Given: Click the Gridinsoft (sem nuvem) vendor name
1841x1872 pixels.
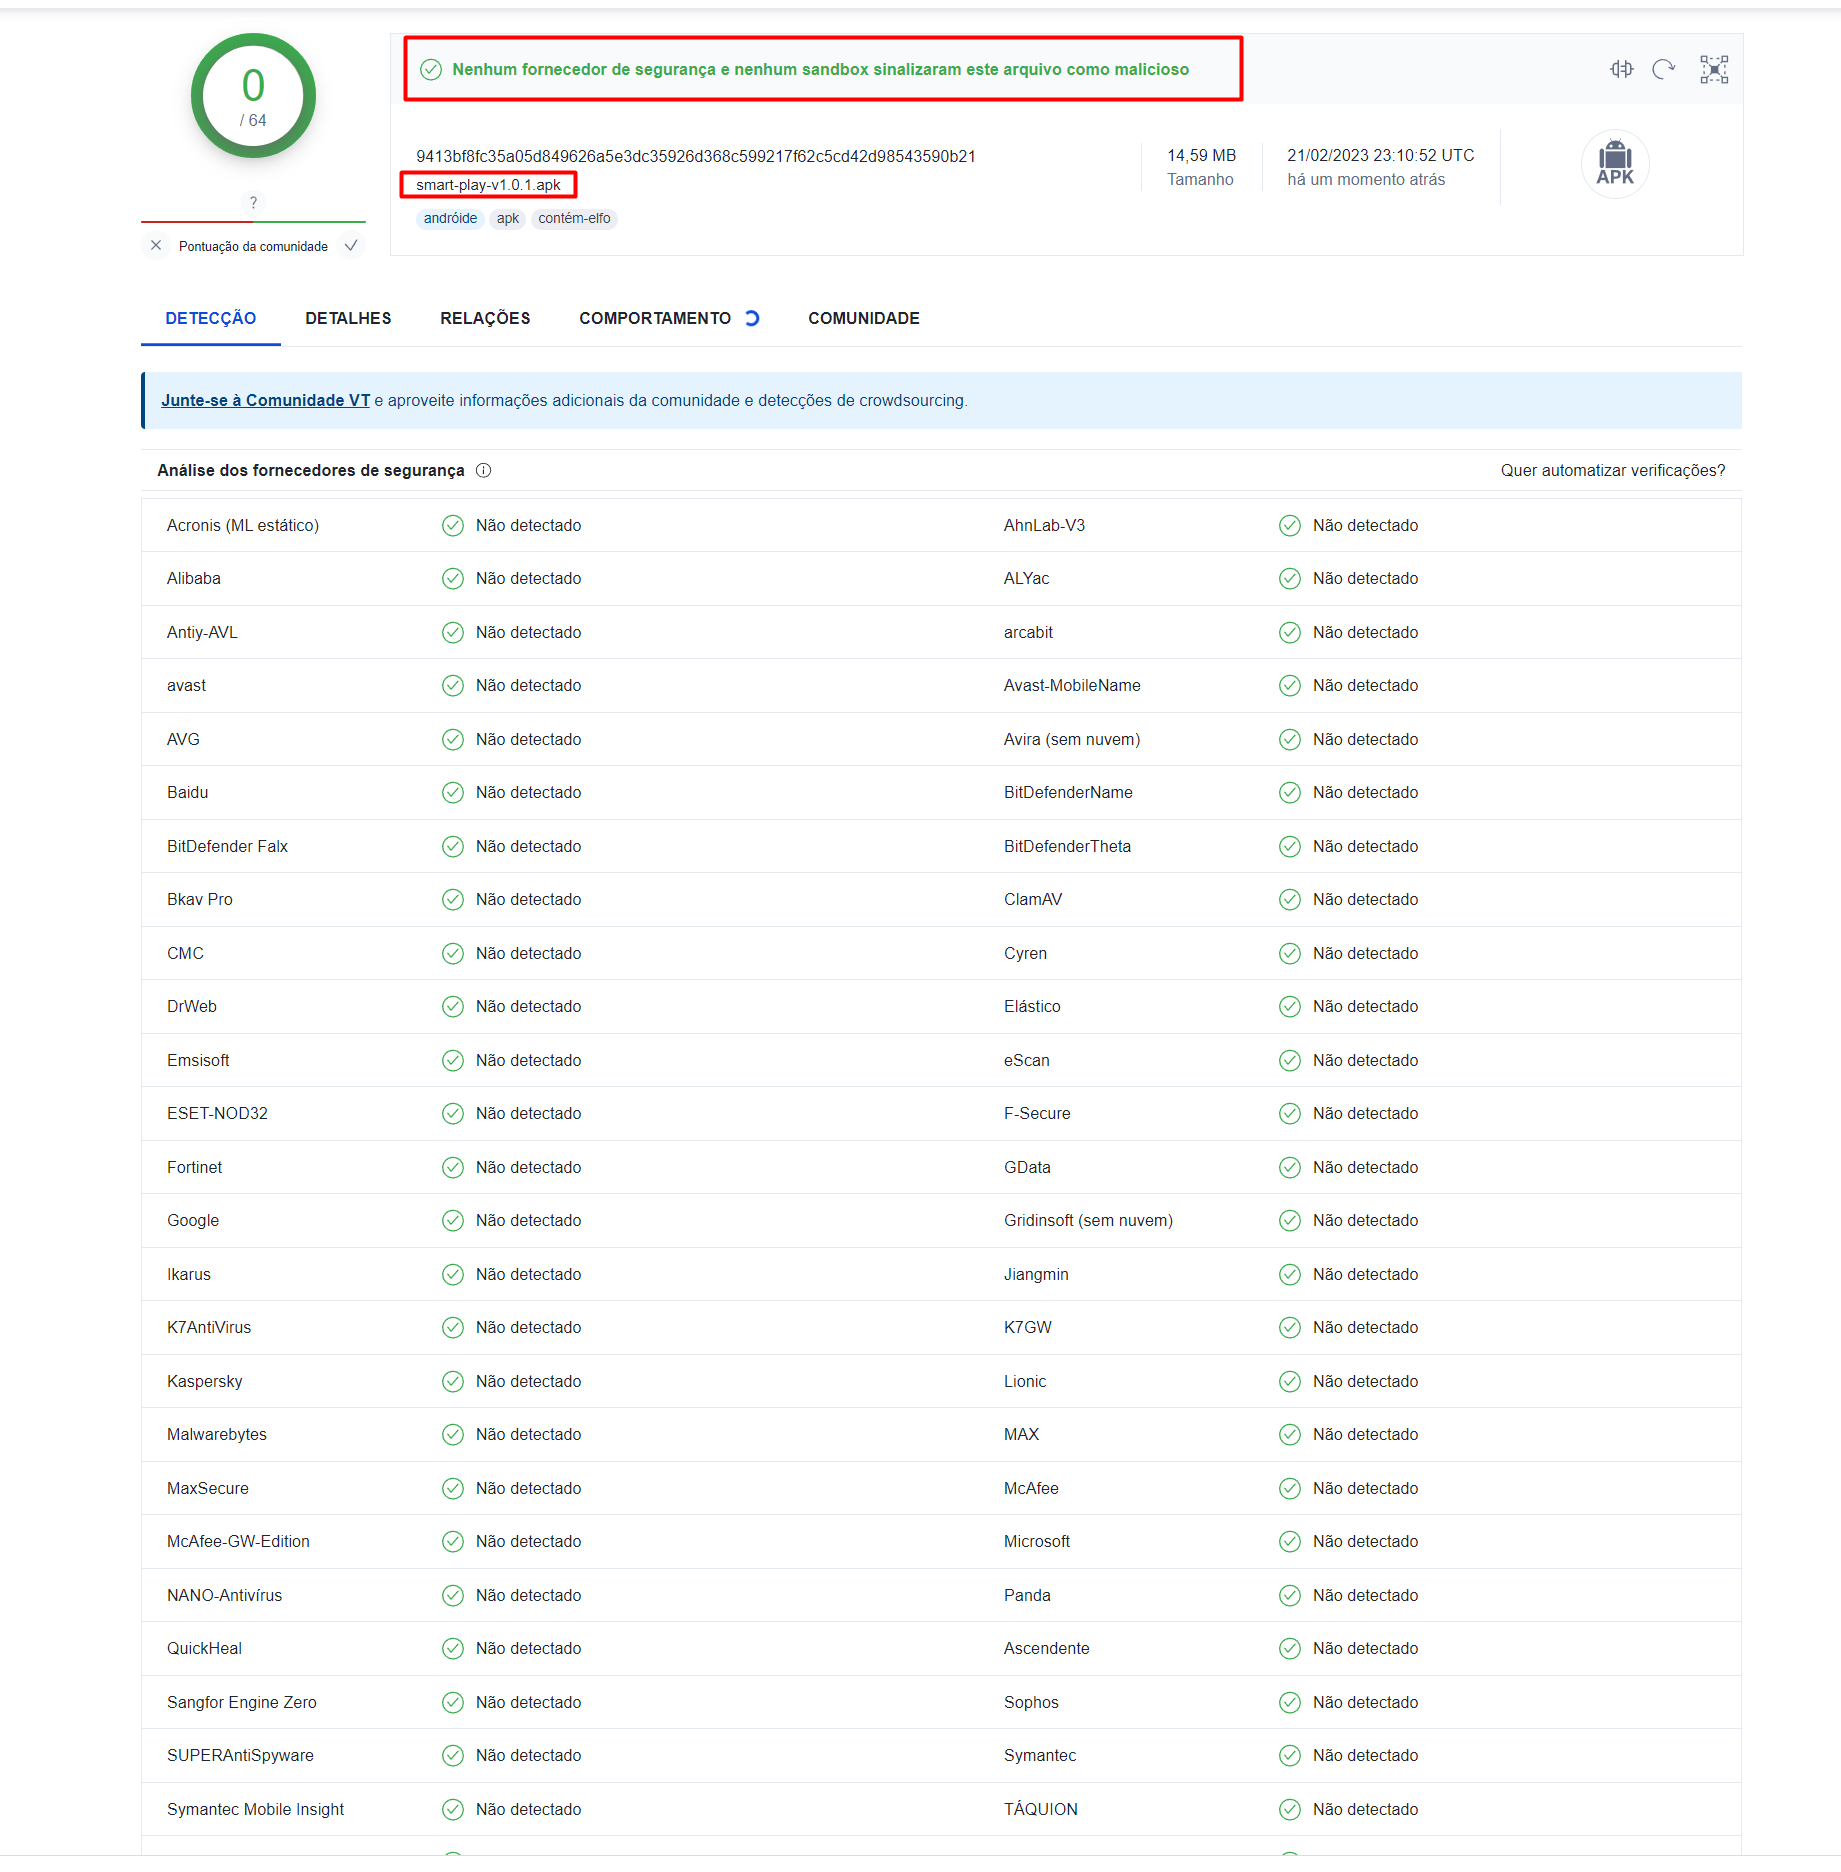Looking at the screenshot, I should coord(1089,1220).
